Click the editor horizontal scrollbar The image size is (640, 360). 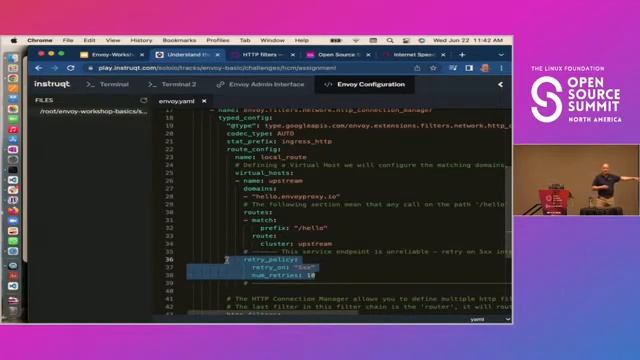(x=272, y=313)
